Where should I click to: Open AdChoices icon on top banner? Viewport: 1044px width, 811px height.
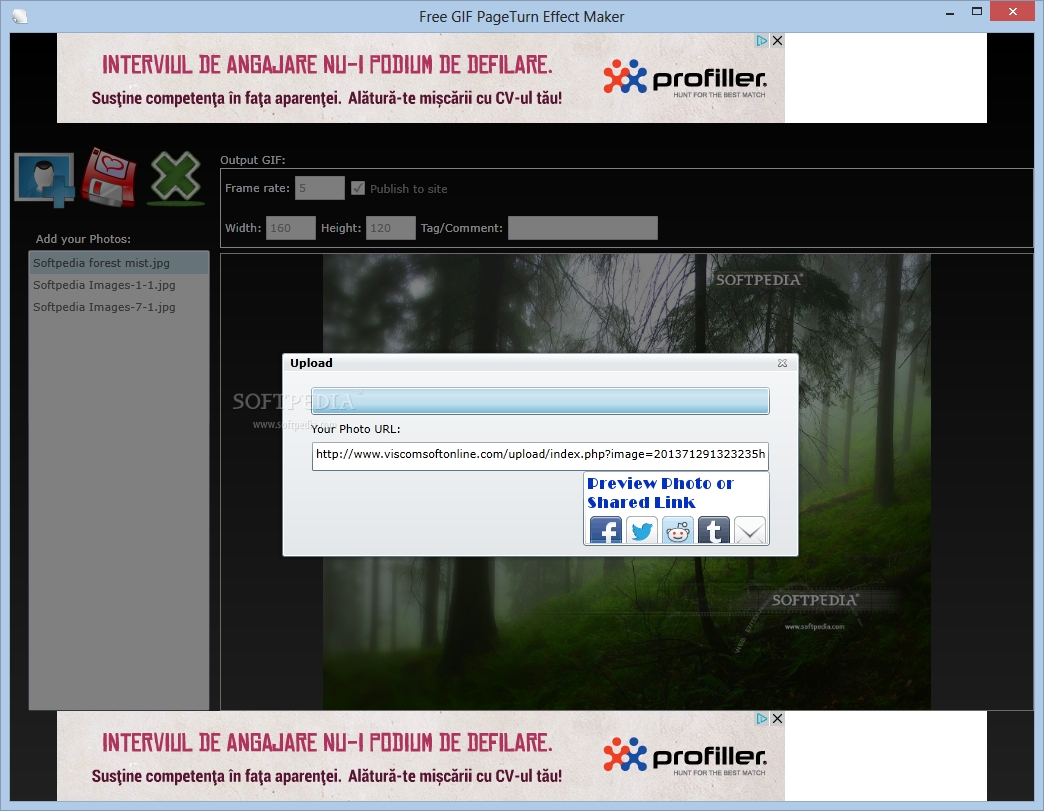click(x=762, y=41)
